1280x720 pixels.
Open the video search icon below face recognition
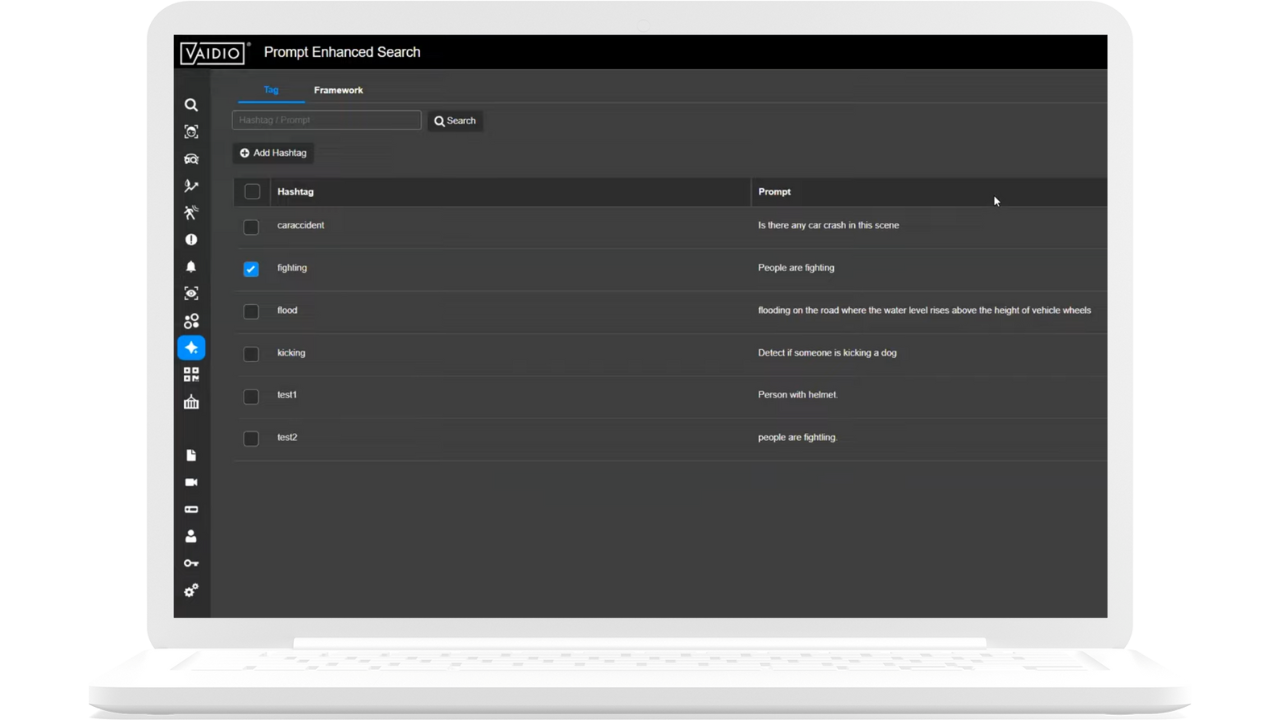point(191,158)
